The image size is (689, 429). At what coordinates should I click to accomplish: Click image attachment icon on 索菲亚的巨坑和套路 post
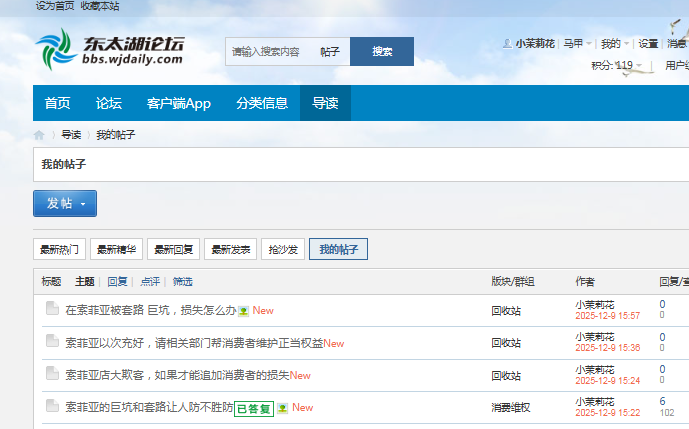(x=283, y=408)
